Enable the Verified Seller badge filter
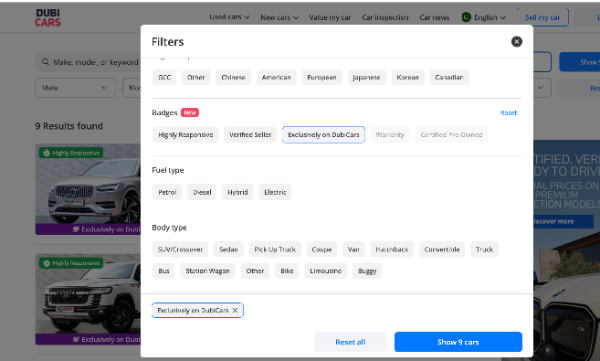The width and height of the screenshot is (600, 361). point(250,135)
